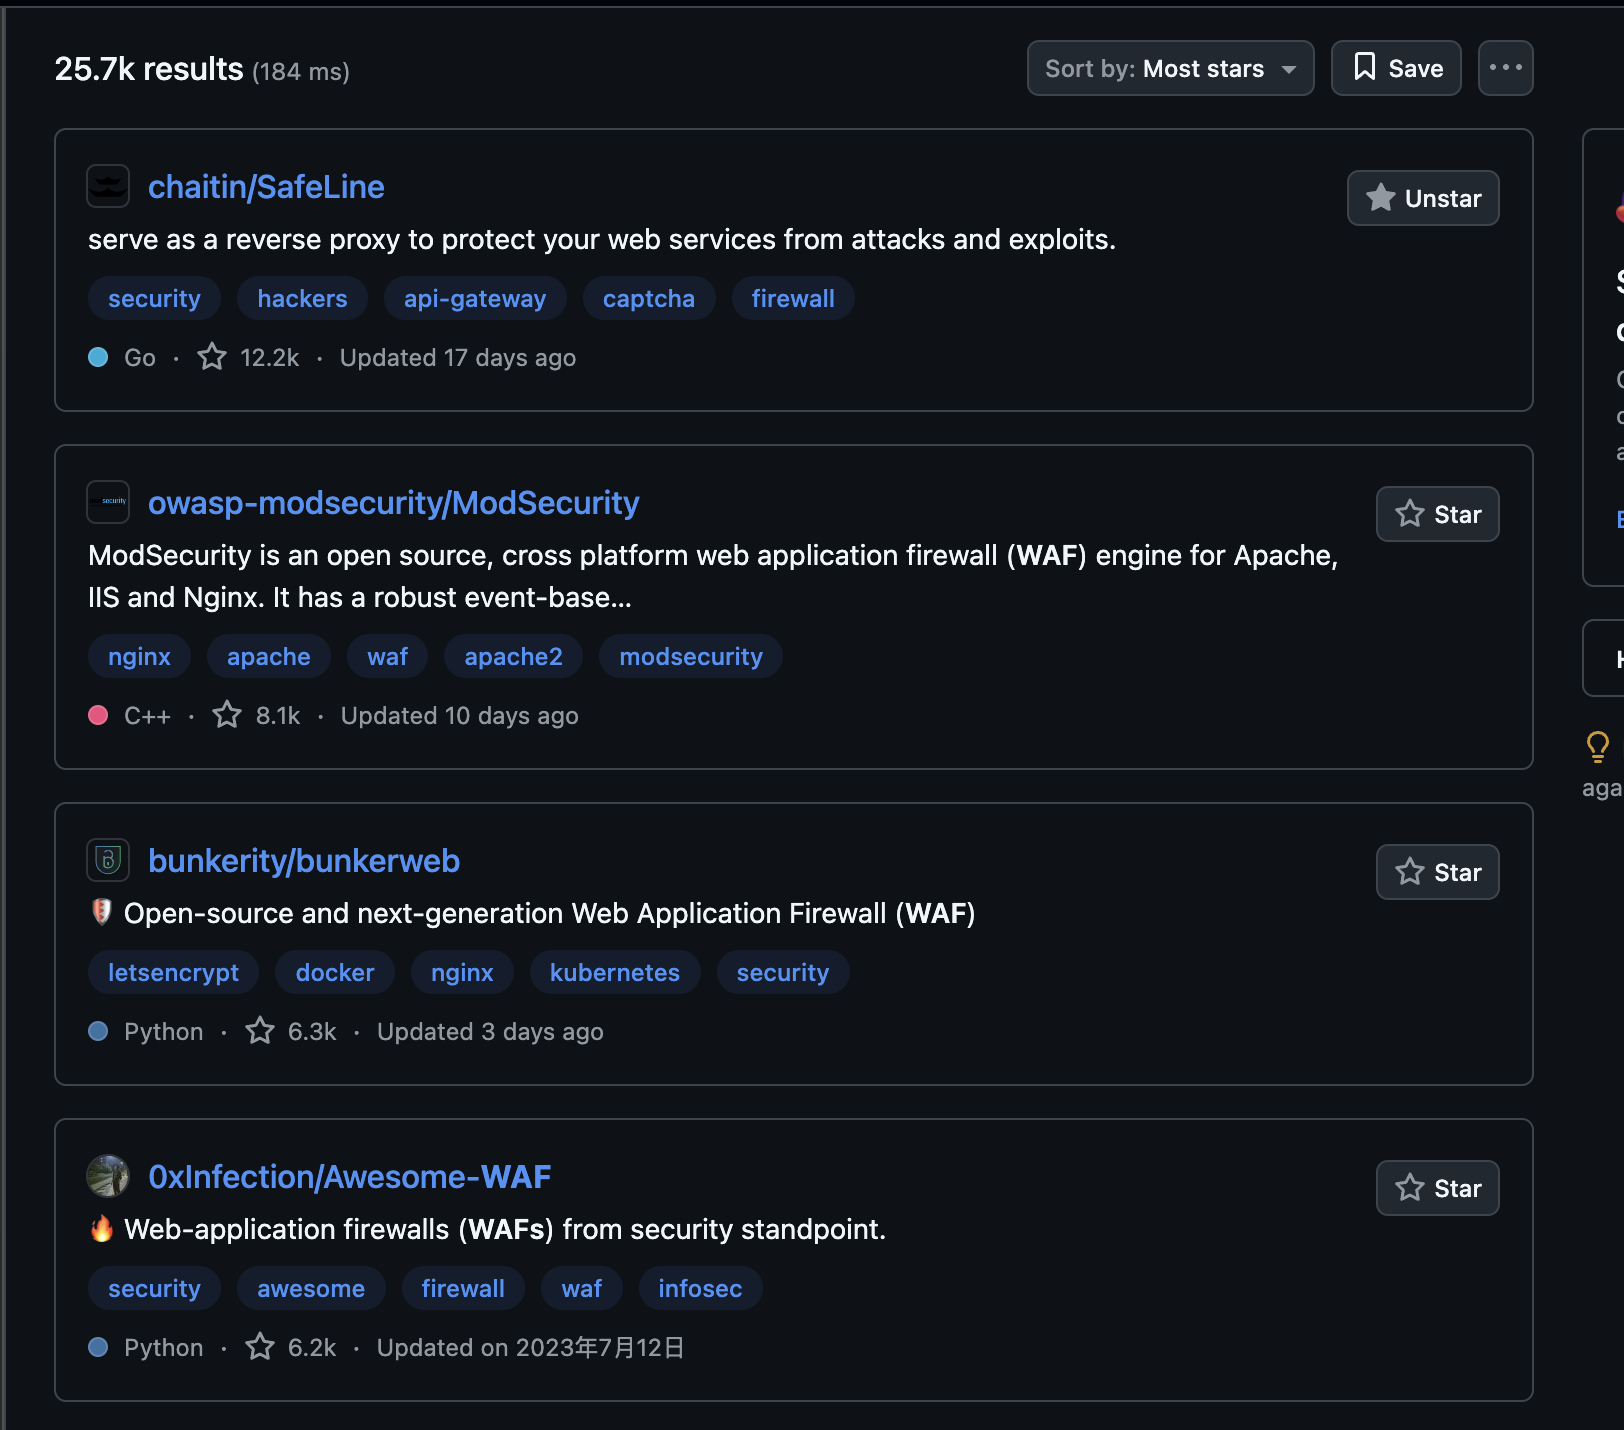Image resolution: width=1624 pixels, height=1430 pixels.
Task: Open the chaitin/SafeLine repository link
Action: 266,187
